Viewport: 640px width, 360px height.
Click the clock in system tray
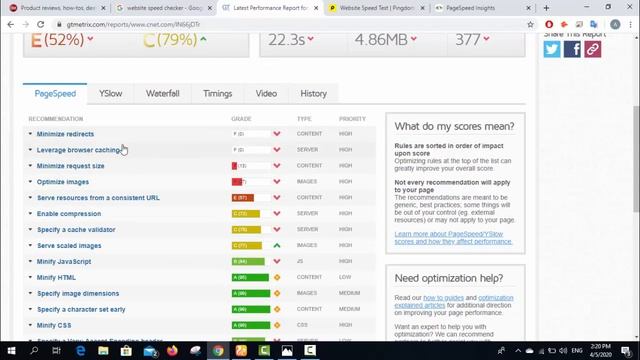point(600,351)
